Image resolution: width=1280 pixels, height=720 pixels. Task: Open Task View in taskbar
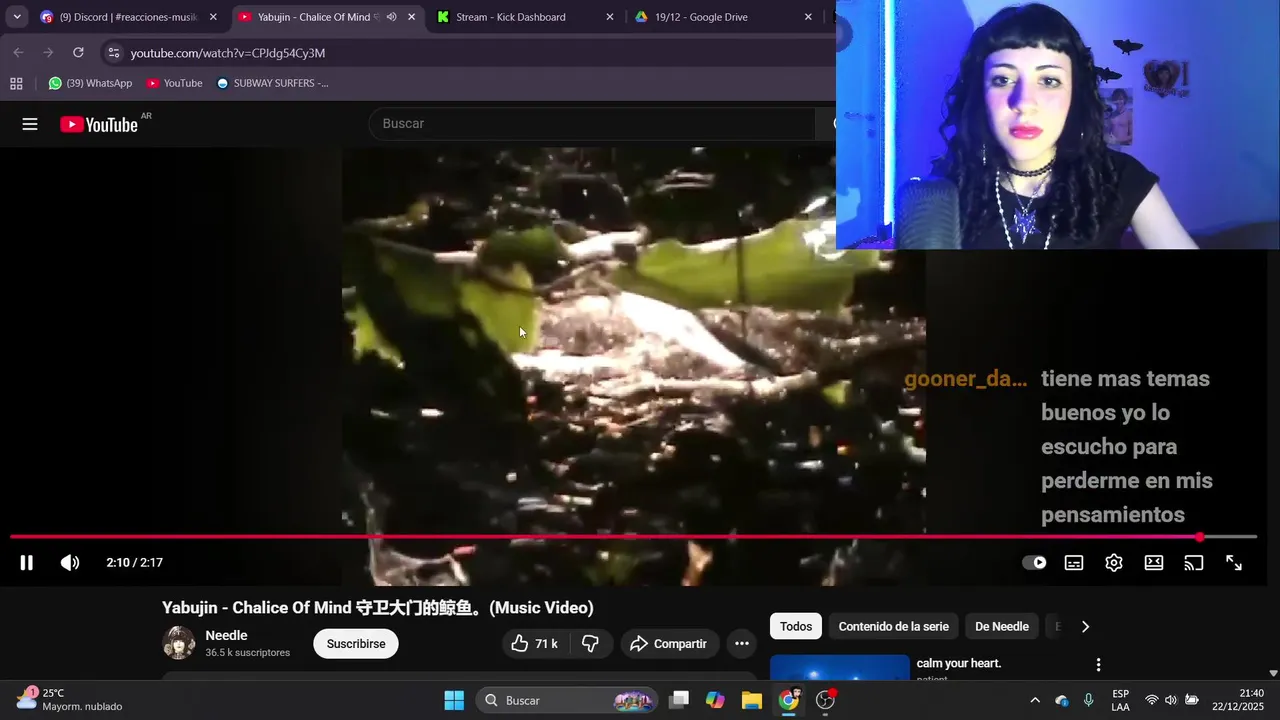click(x=679, y=700)
